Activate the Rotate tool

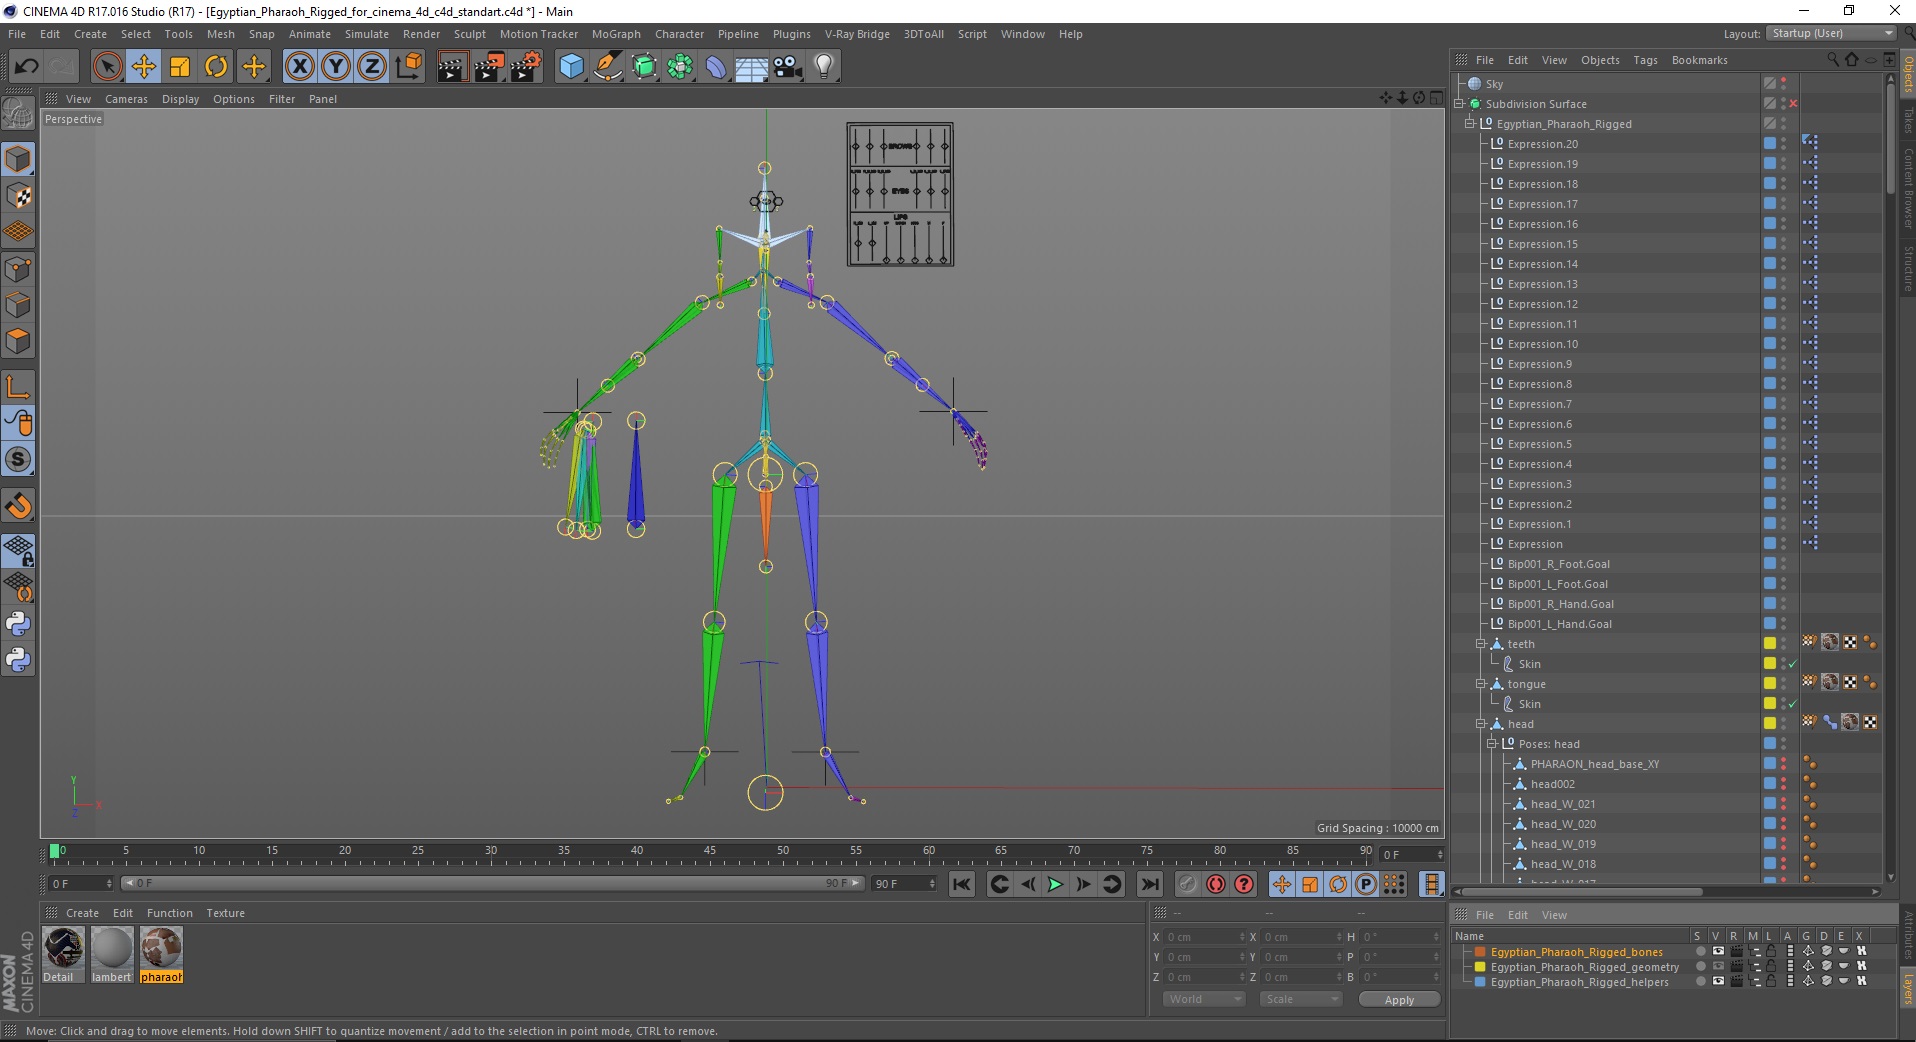click(x=216, y=67)
